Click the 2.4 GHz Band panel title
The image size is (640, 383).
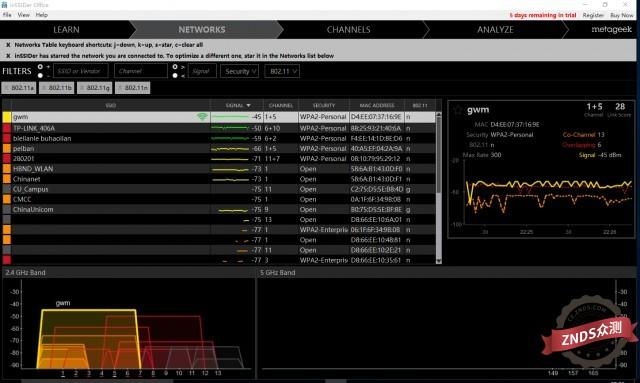[x=25, y=272]
